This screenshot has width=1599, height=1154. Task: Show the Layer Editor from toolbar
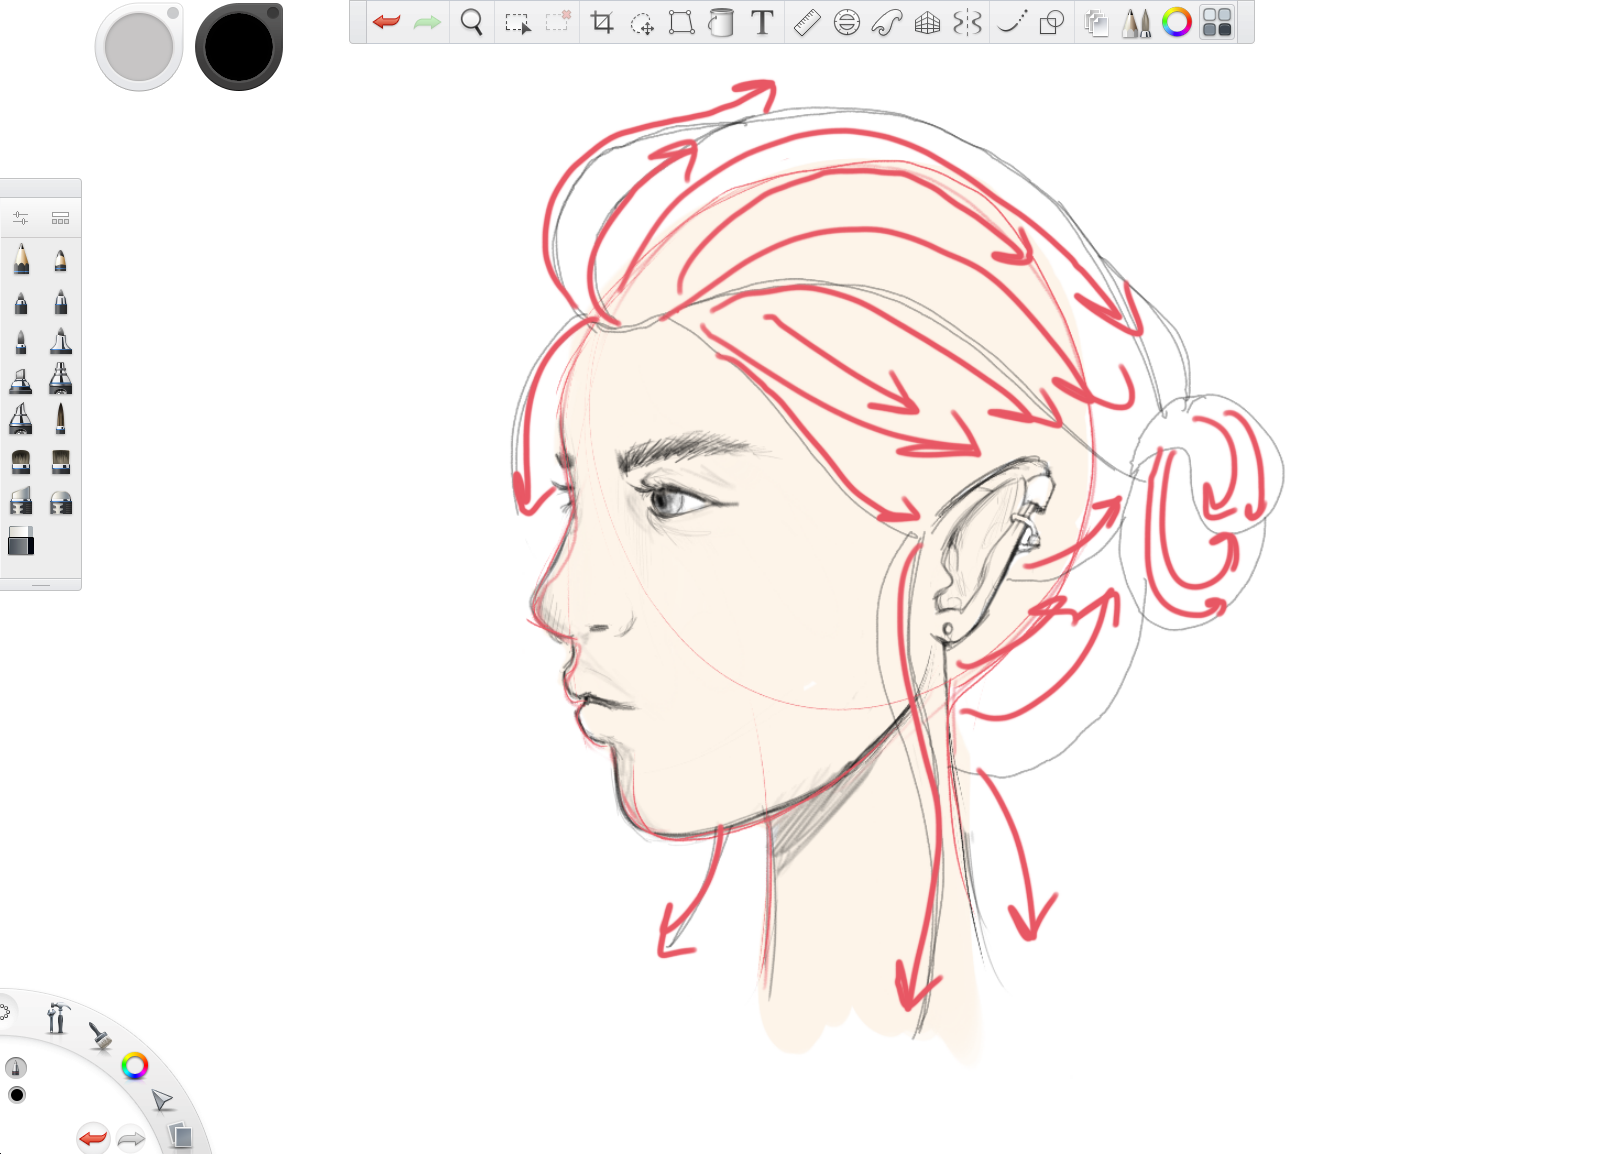[x=1096, y=23]
